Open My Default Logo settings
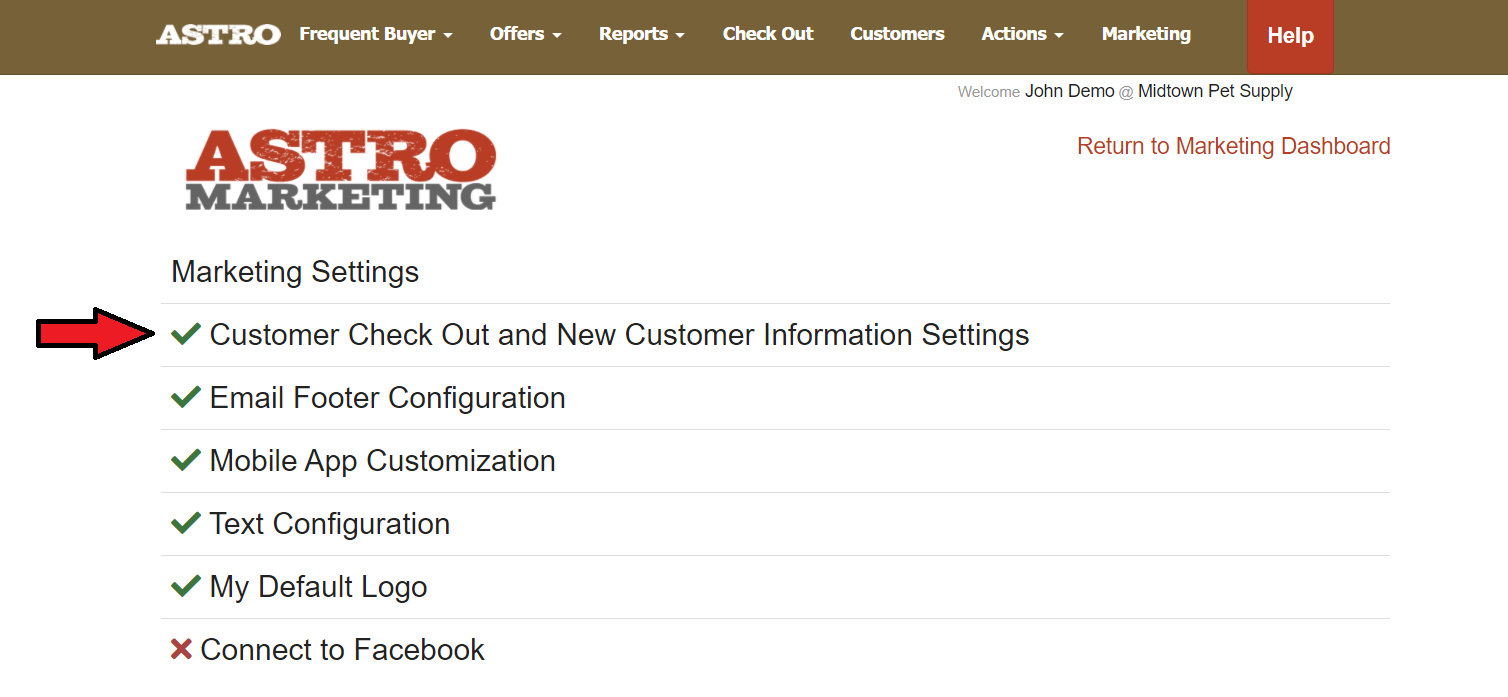The width and height of the screenshot is (1508, 697). [x=318, y=587]
